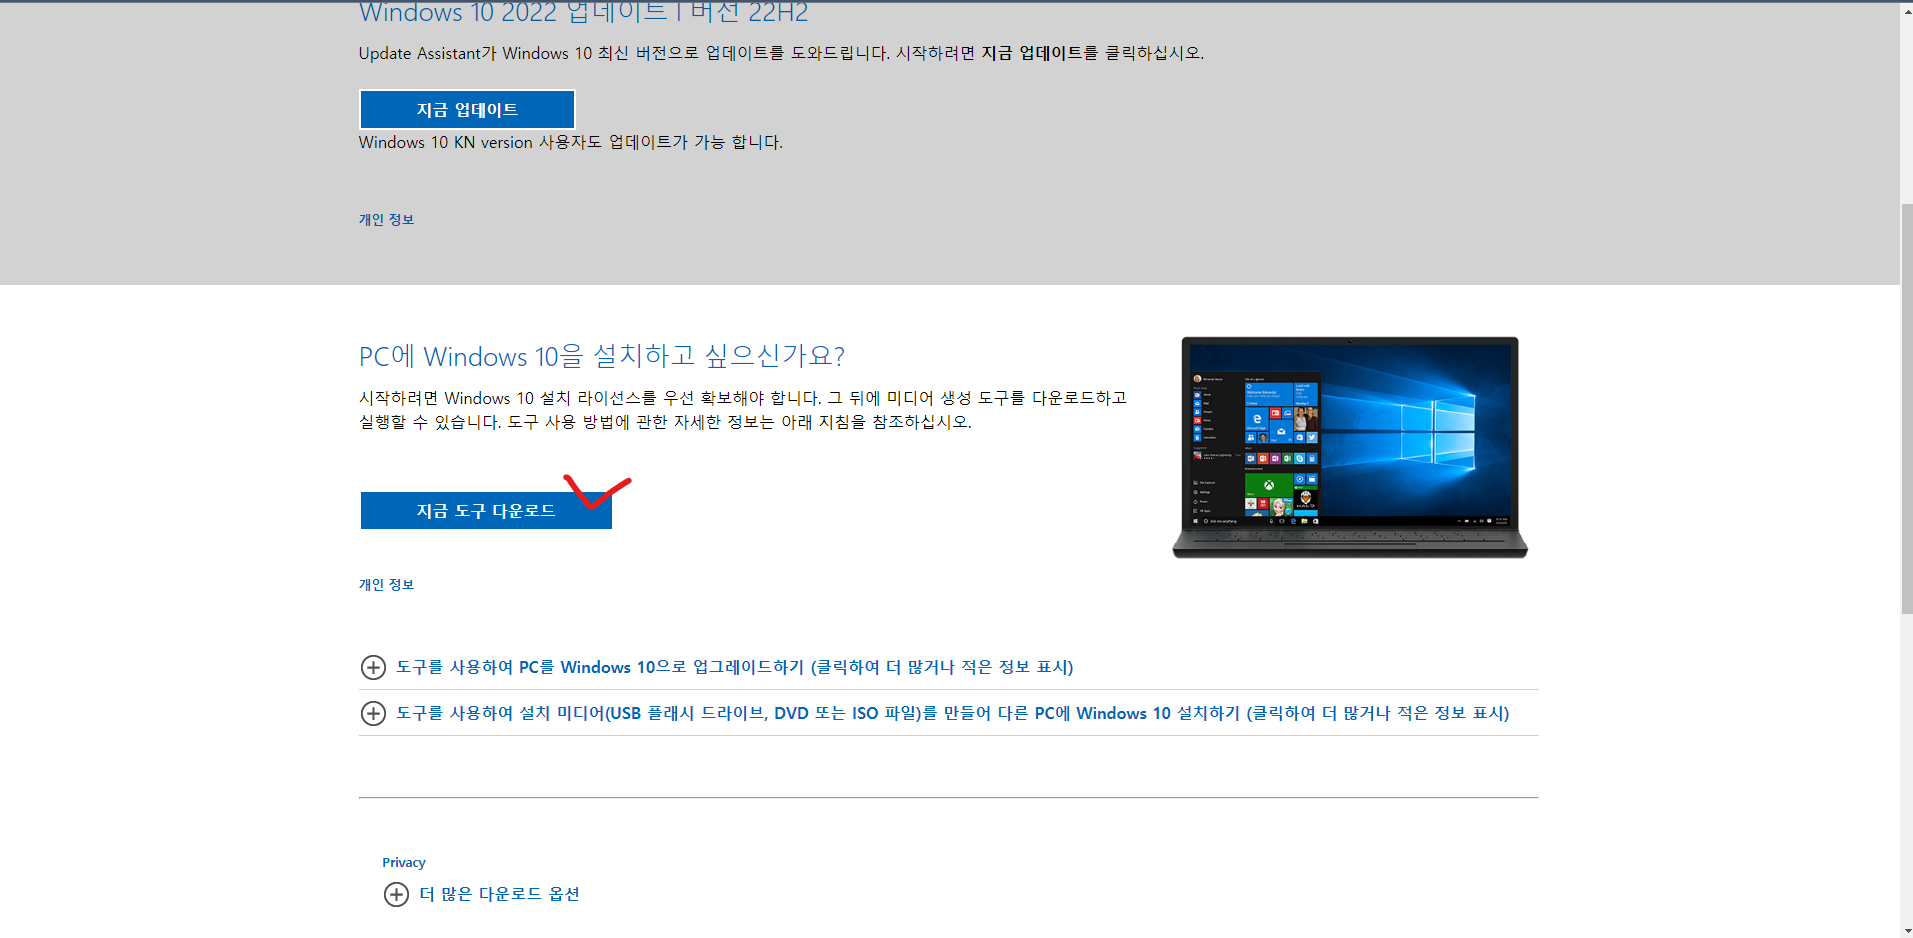Click the Windows 10 KN version 사용자도 text
The width and height of the screenshot is (1913, 938).
(570, 142)
